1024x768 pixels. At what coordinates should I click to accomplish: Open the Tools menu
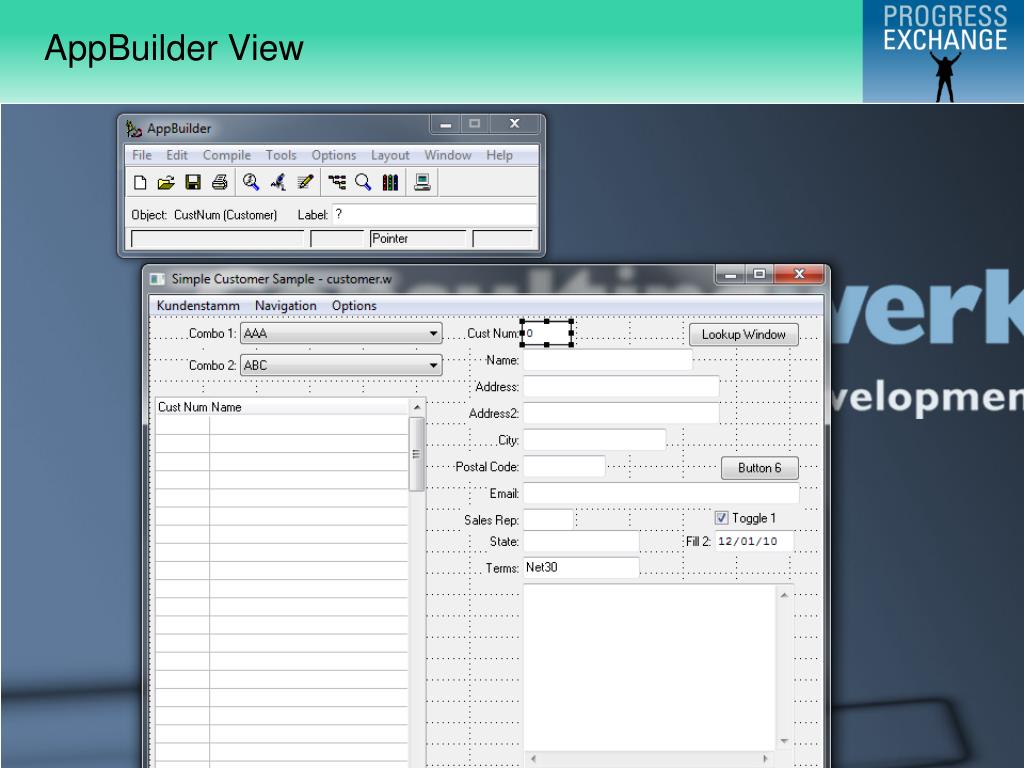281,155
